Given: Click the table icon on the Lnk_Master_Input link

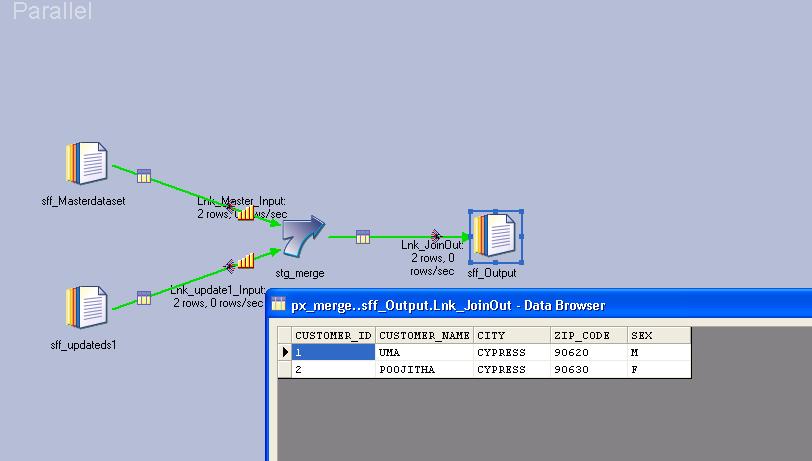Looking at the screenshot, I should (144, 176).
